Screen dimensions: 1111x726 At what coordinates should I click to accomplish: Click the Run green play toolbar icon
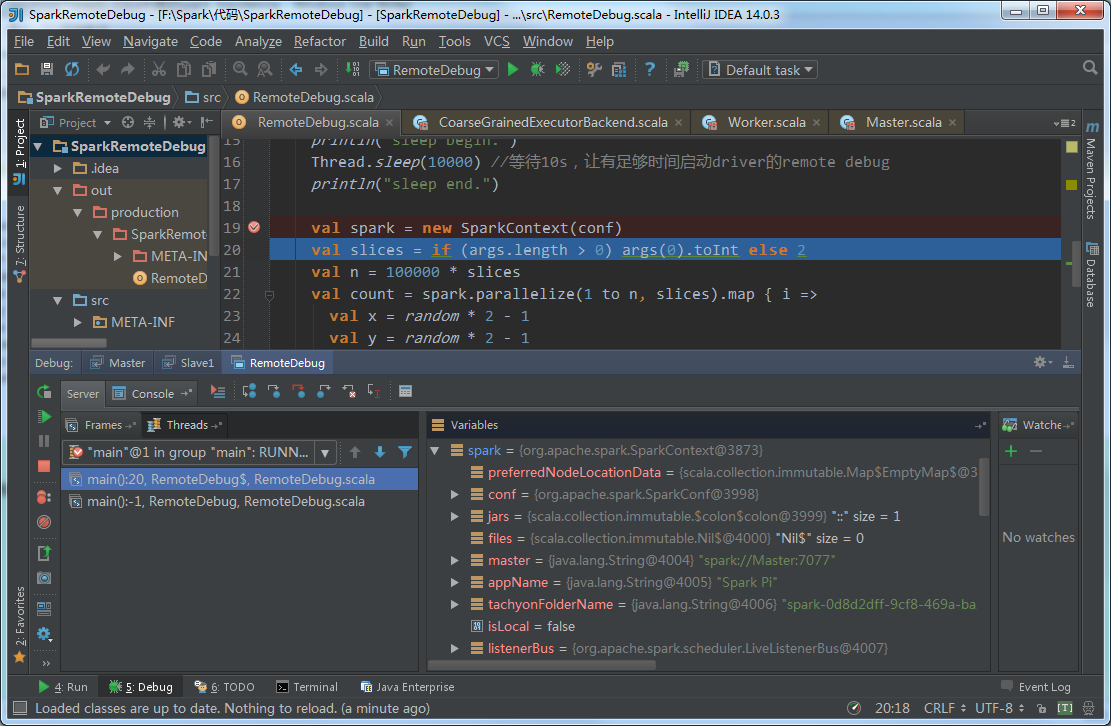(513, 69)
